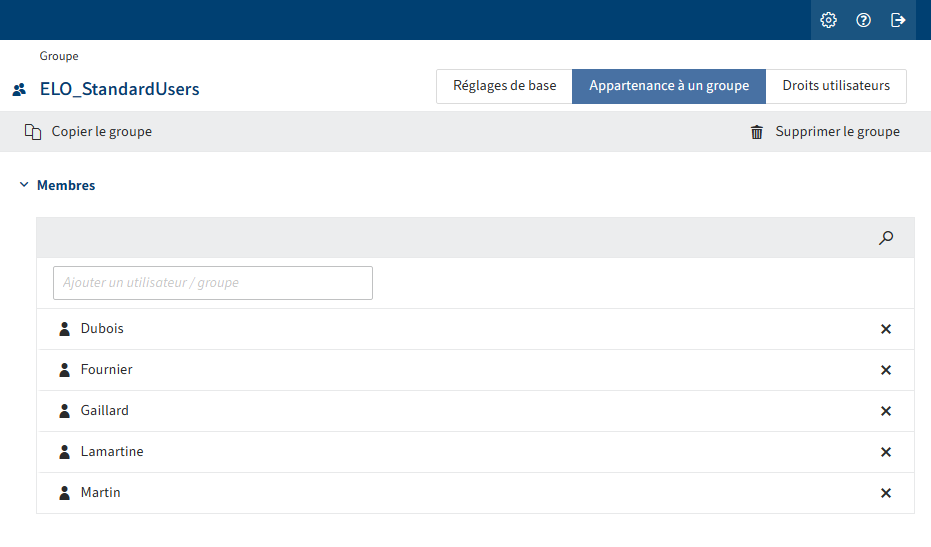Click the user icon next to Lamartine
Screen dimensions: 931x547
coord(65,452)
